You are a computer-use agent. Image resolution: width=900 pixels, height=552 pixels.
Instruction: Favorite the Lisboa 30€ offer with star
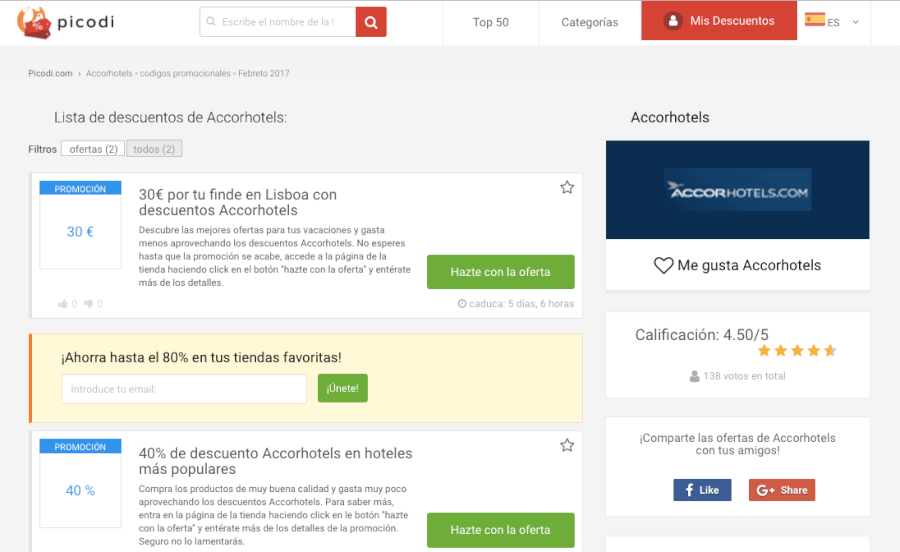[567, 187]
